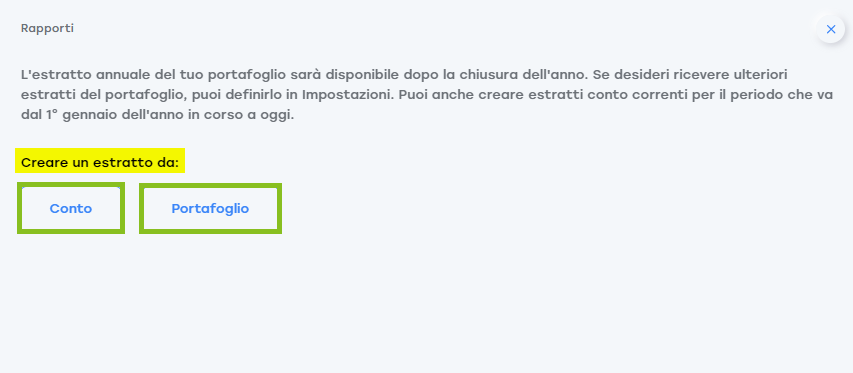853x373 pixels.
Task: Dismiss the reports panel using the round close button
Action: point(830,29)
